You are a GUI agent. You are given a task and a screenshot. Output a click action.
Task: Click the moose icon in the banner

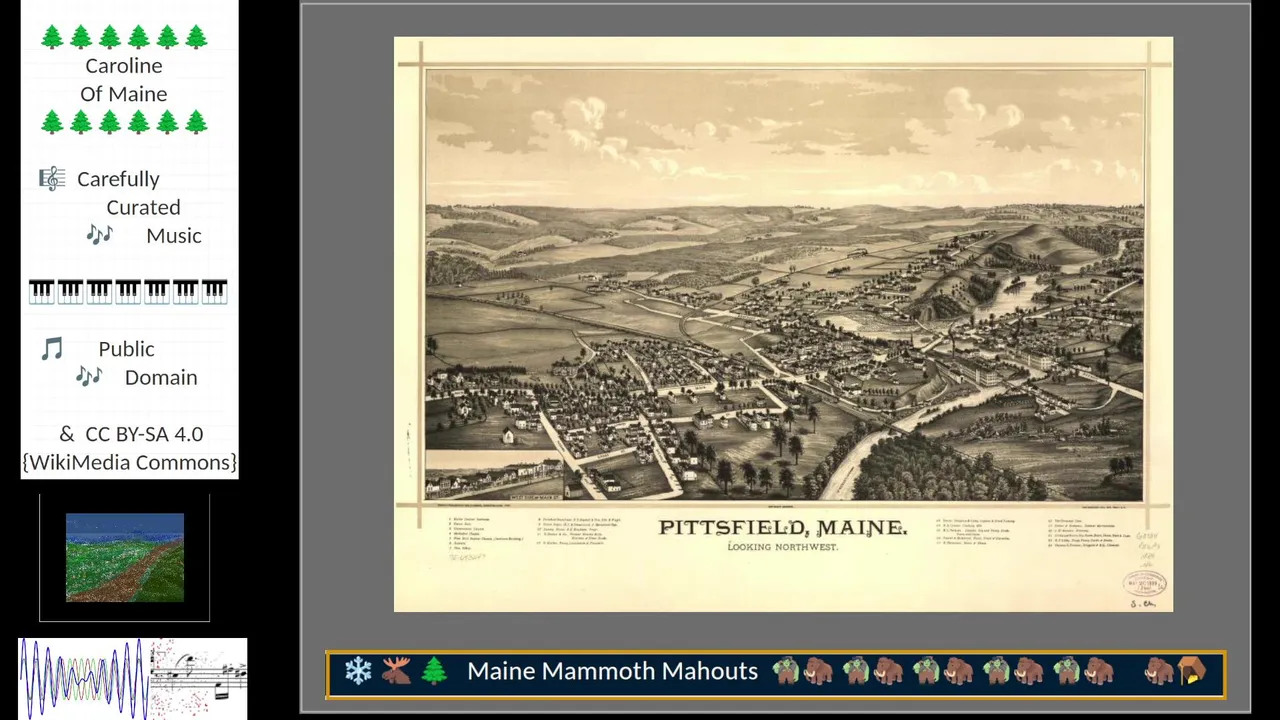[396, 671]
